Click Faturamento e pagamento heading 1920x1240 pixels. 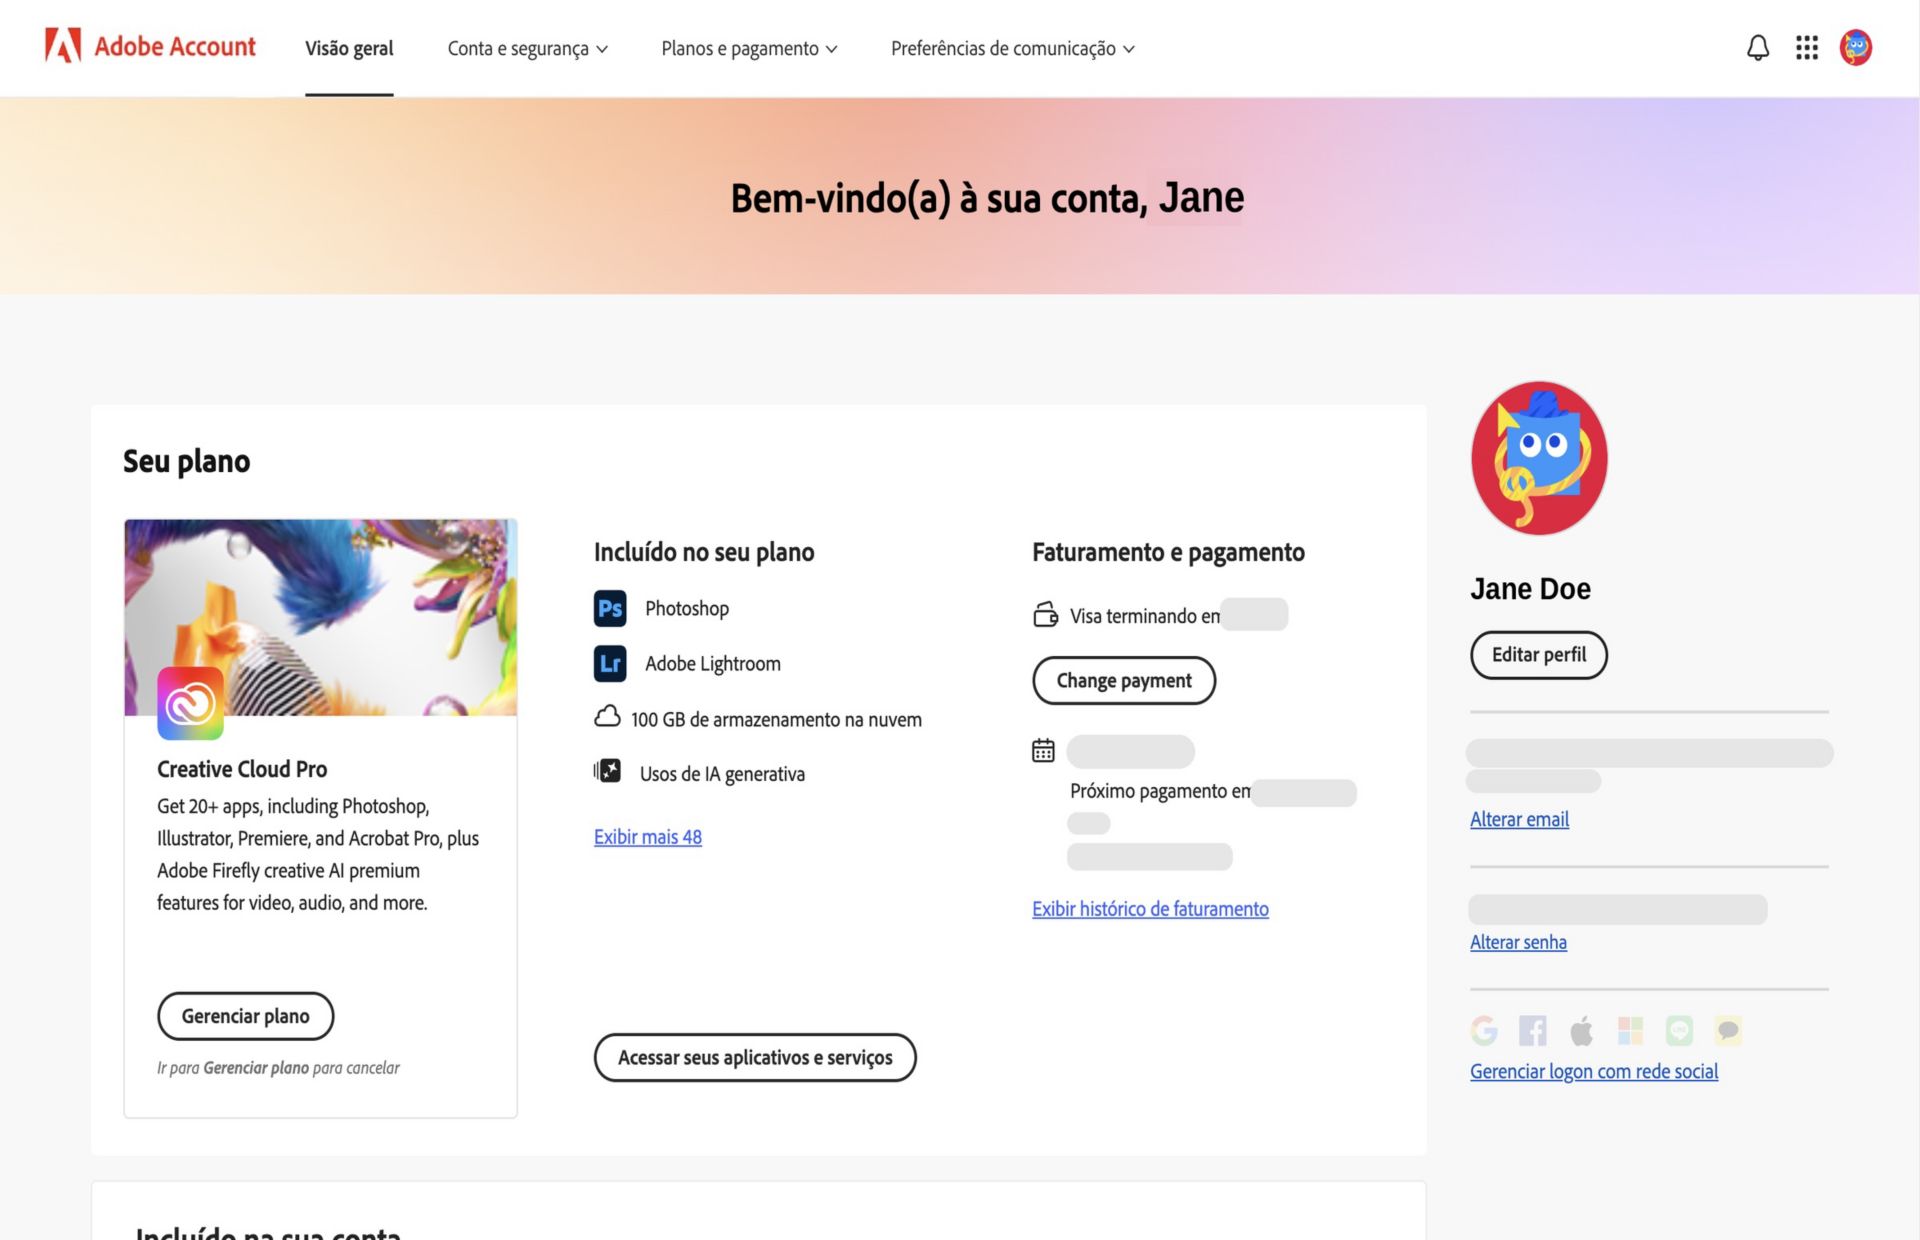(x=1168, y=552)
